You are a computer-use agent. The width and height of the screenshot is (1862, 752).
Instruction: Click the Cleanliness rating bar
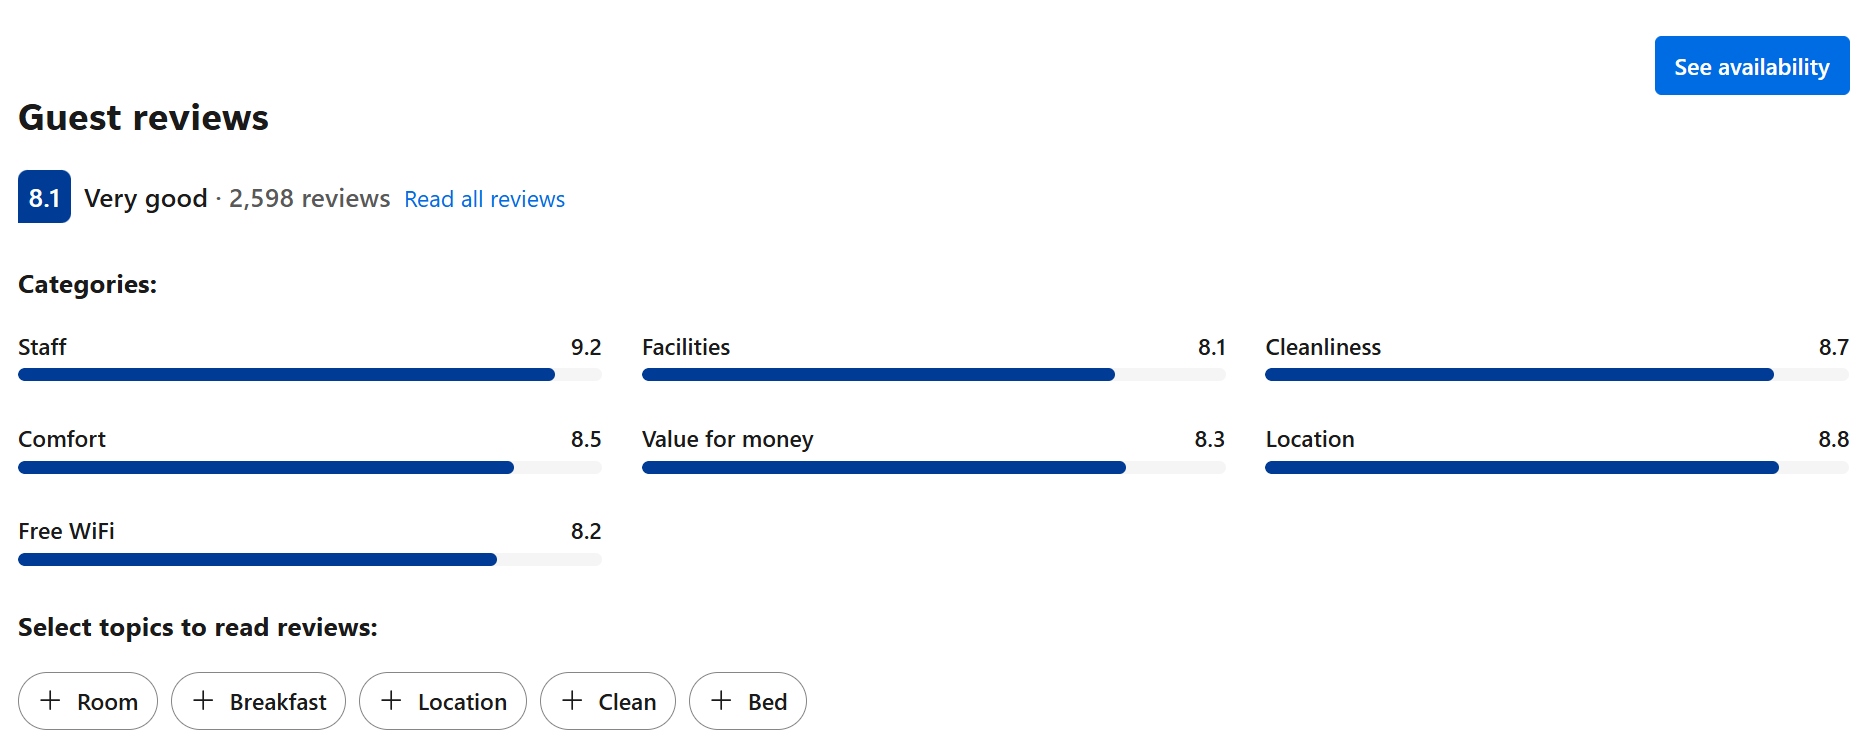point(1556,375)
